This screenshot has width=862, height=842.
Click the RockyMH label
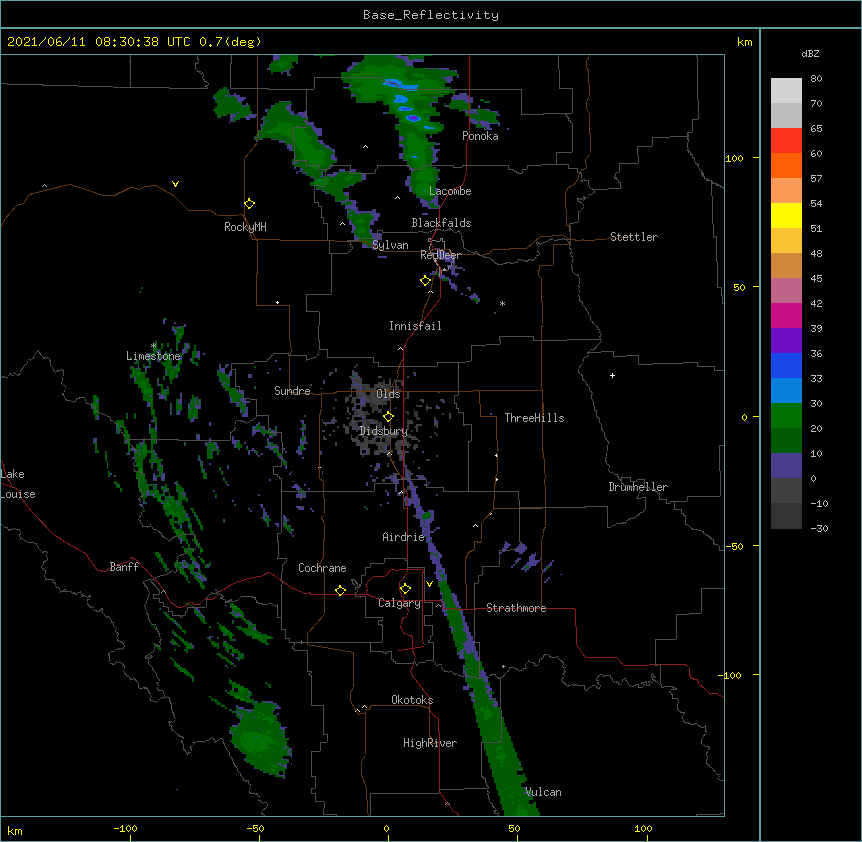[245, 227]
